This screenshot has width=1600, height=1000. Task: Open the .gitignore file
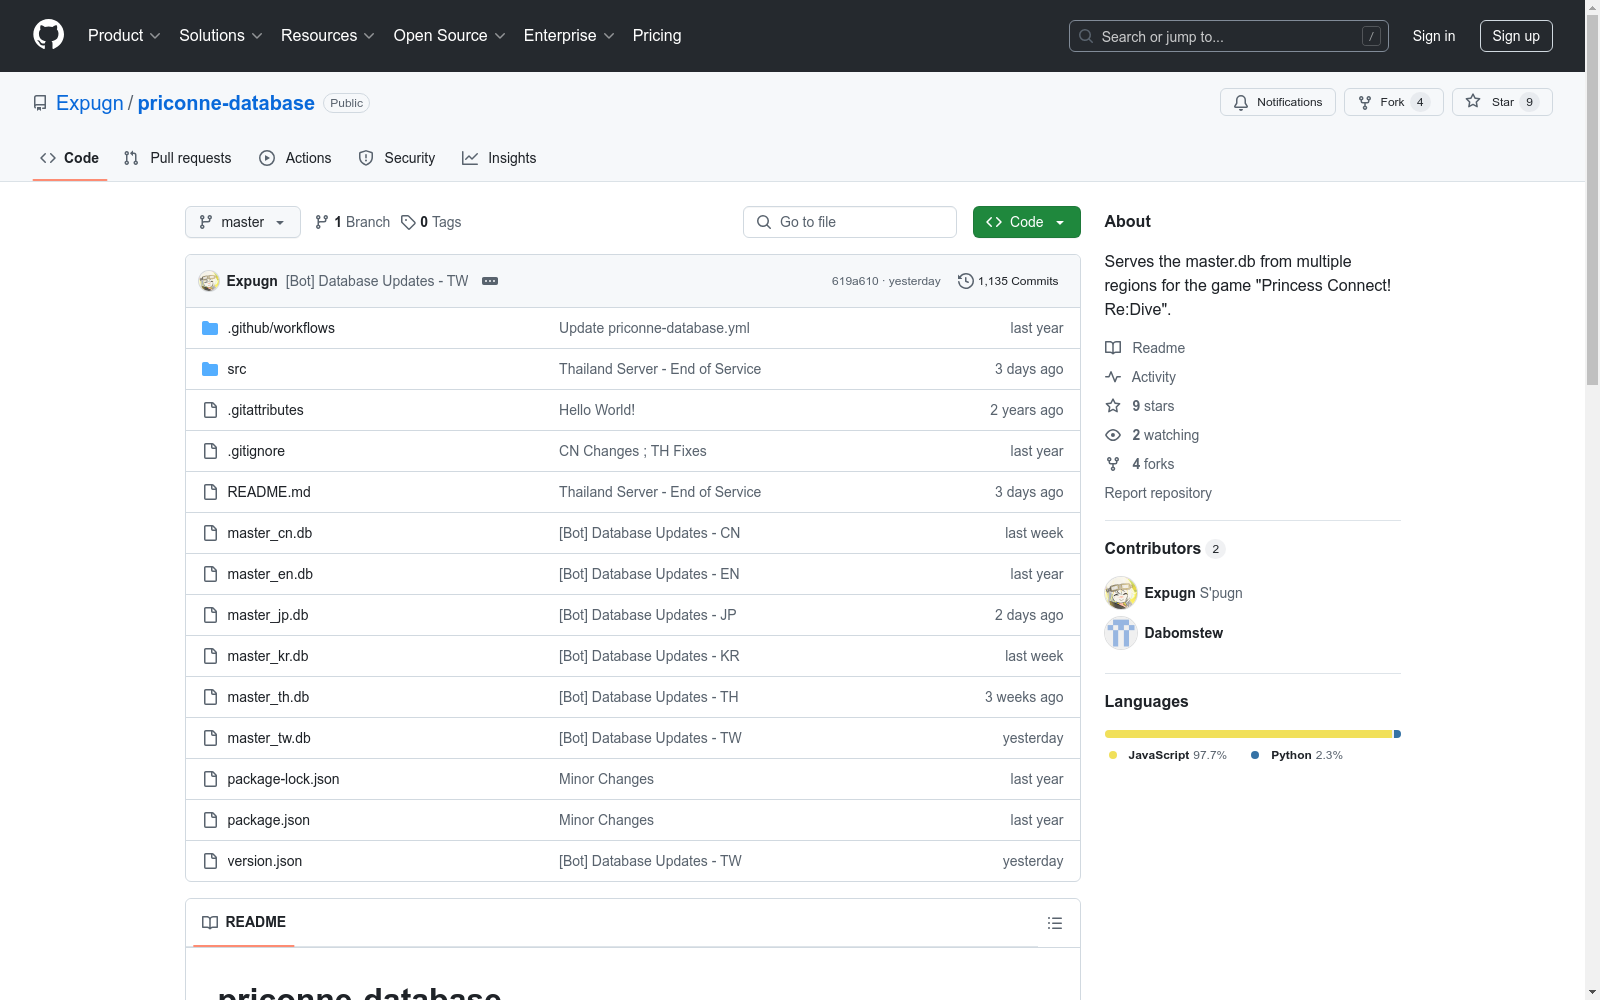pyautogui.click(x=256, y=451)
